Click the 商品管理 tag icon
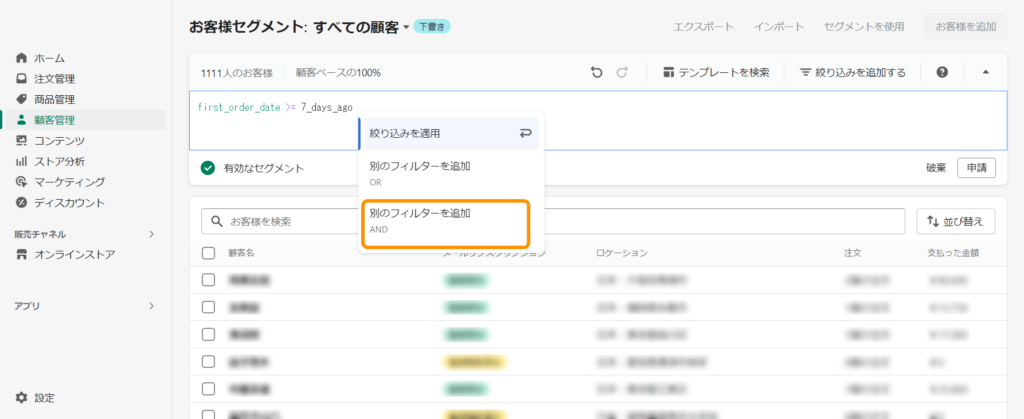This screenshot has height=419, width=1024. [x=22, y=99]
